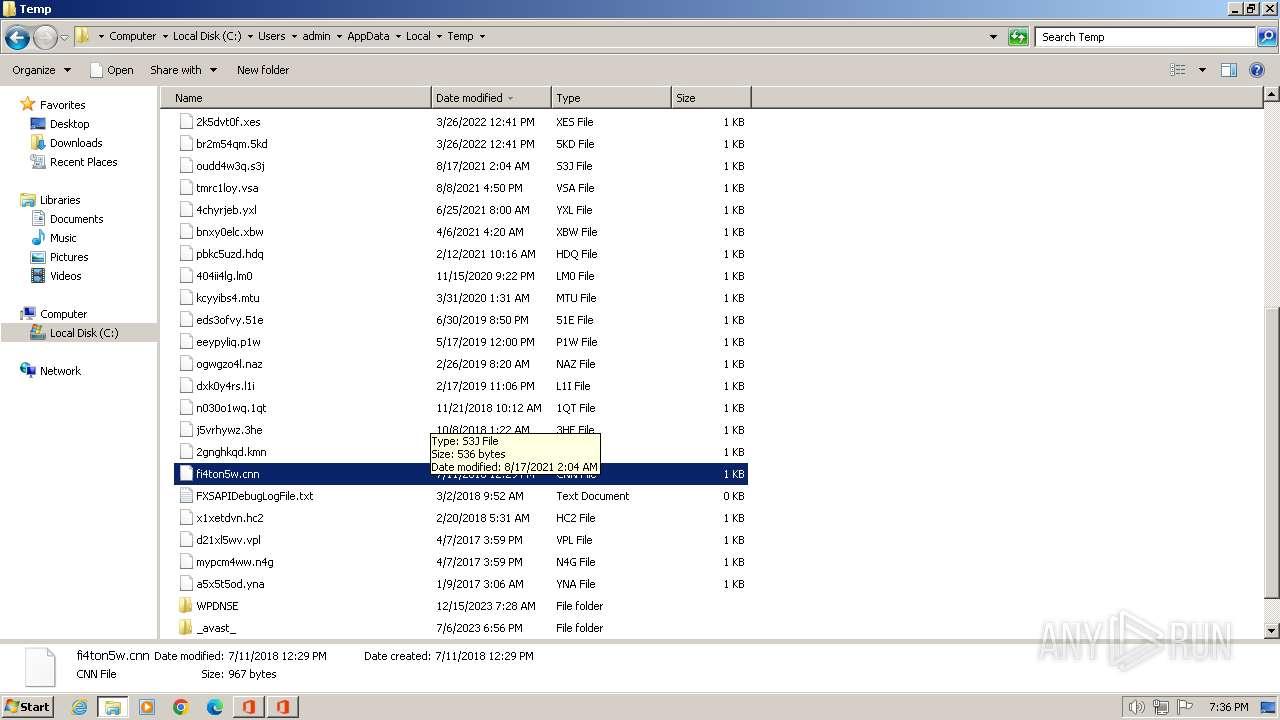This screenshot has width=1280, height=720.
Task: Open the Recent pages dropdown arrow
Action: [x=64, y=38]
